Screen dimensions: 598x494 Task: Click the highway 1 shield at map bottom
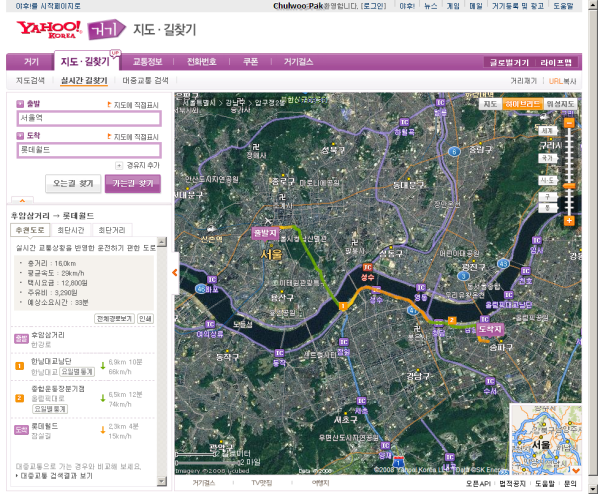pyautogui.click(x=399, y=462)
